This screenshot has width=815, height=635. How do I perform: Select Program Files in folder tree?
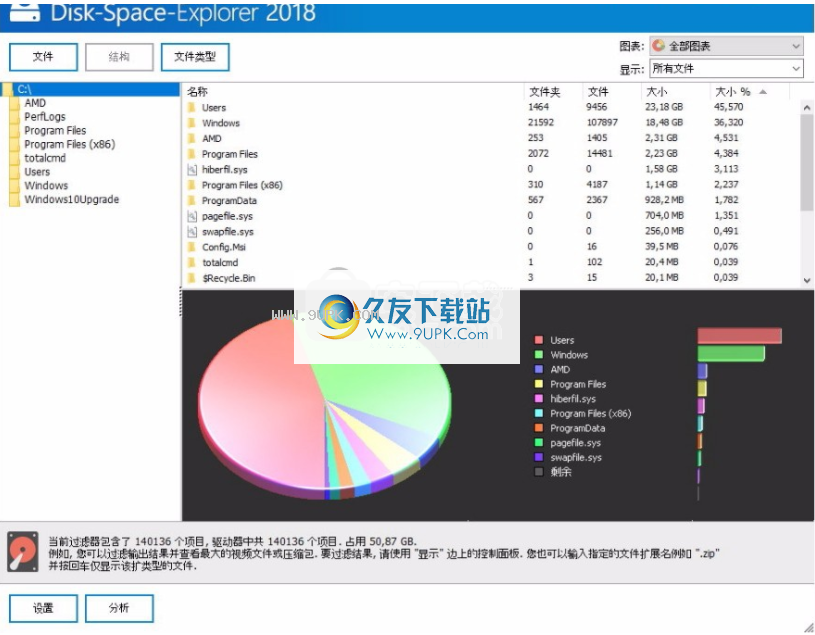tap(55, 130)
